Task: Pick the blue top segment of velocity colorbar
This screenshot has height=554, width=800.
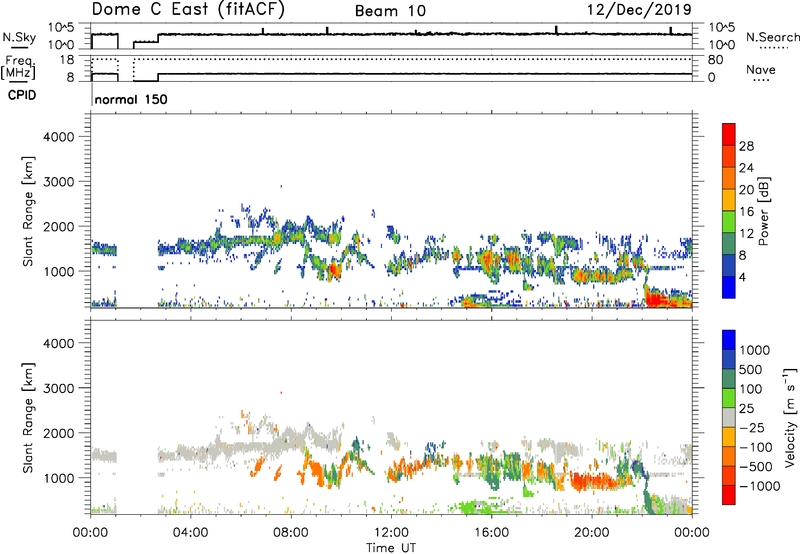Action: pyautogui.click(x=729, y=340)
